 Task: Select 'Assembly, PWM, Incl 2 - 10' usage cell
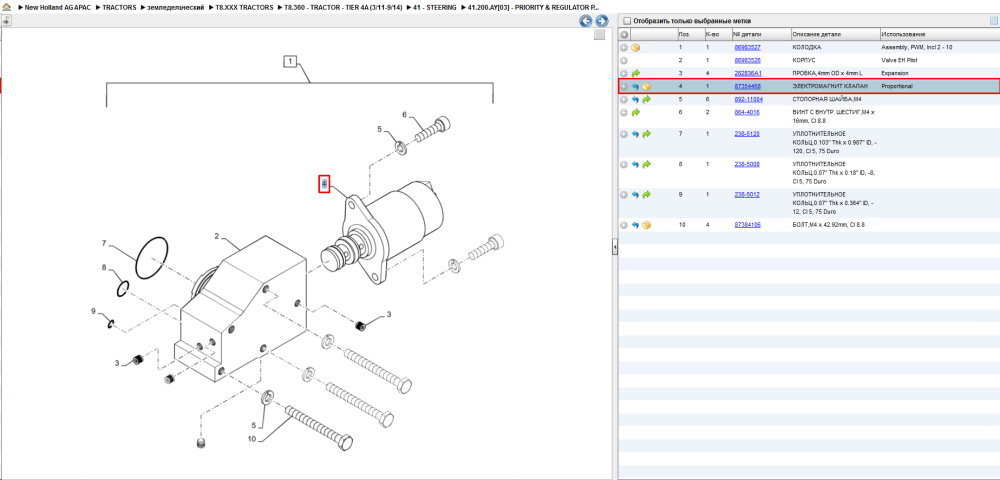[916, 48]
